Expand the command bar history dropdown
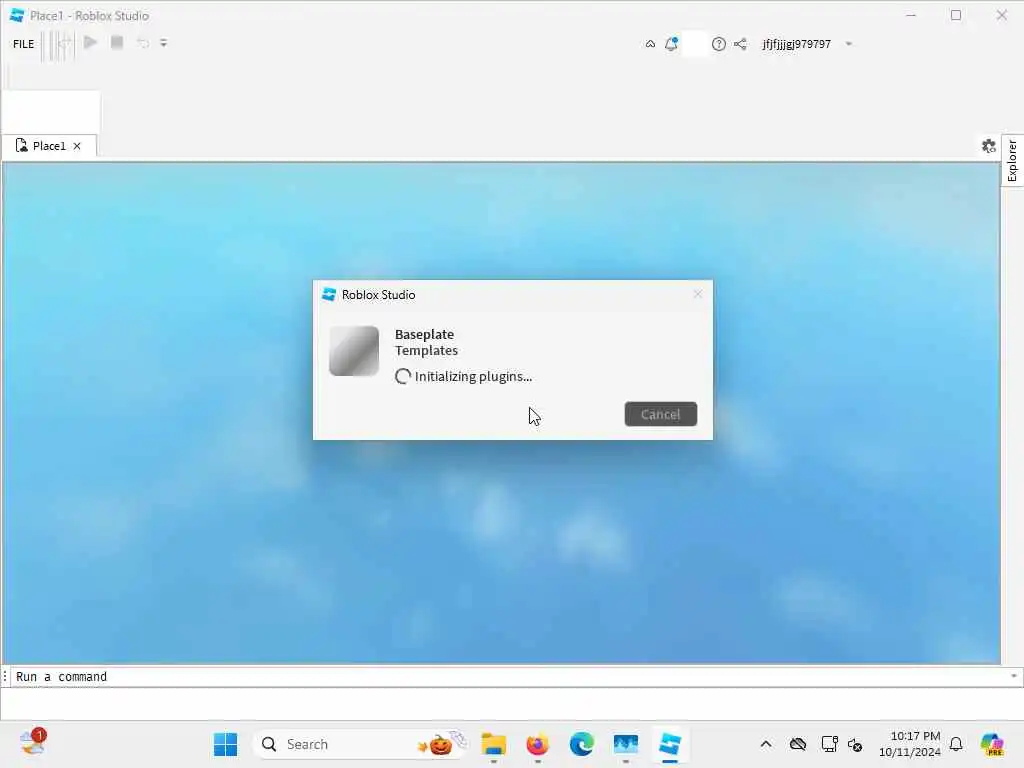Screen dimensions: 1024x768 1014,677
